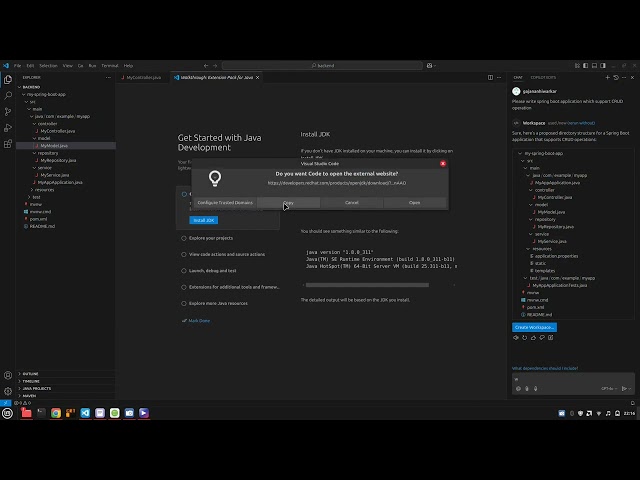Click the Explorer panel more actions ellipsis
The image size is (640, 480).
(x=108, y=78)
